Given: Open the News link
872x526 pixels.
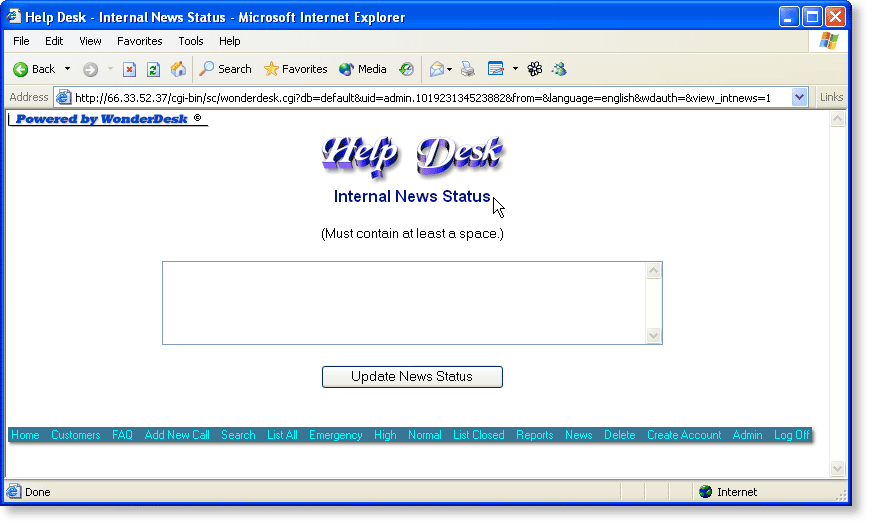Looking at the screenshot, I should point(578,435).
